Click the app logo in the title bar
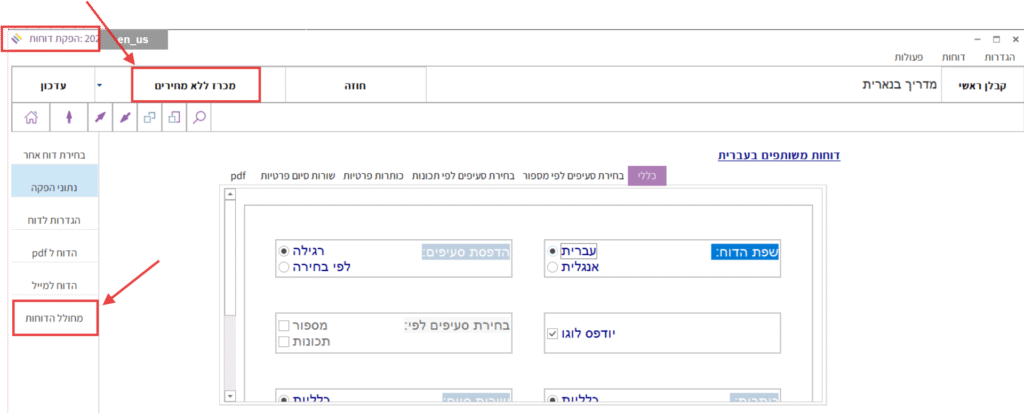This screenshot has height=413, width=1024. pyautogui.click(x=15, y=39)
